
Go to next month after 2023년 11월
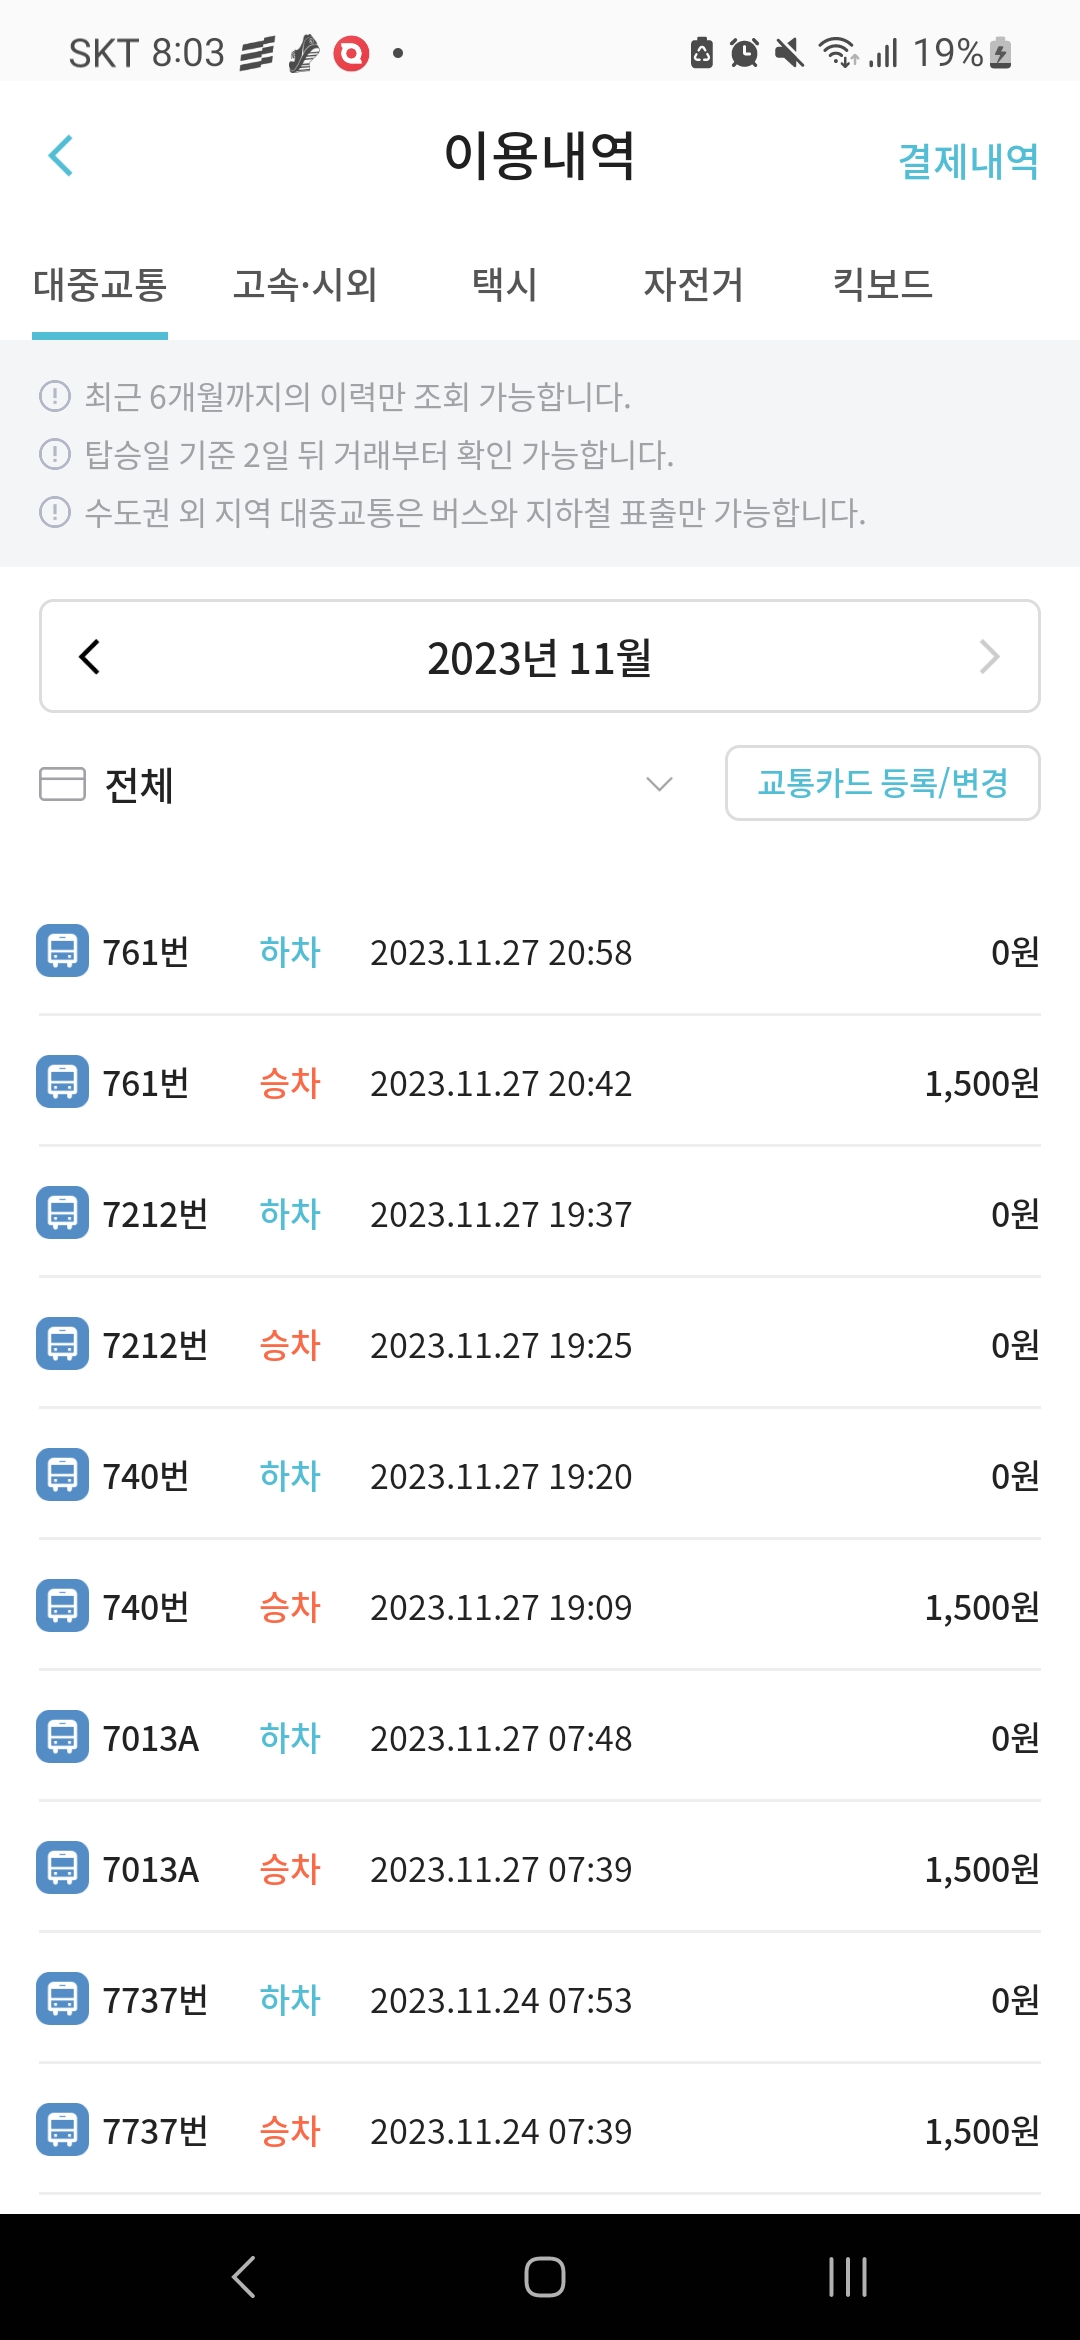(989, 657)
